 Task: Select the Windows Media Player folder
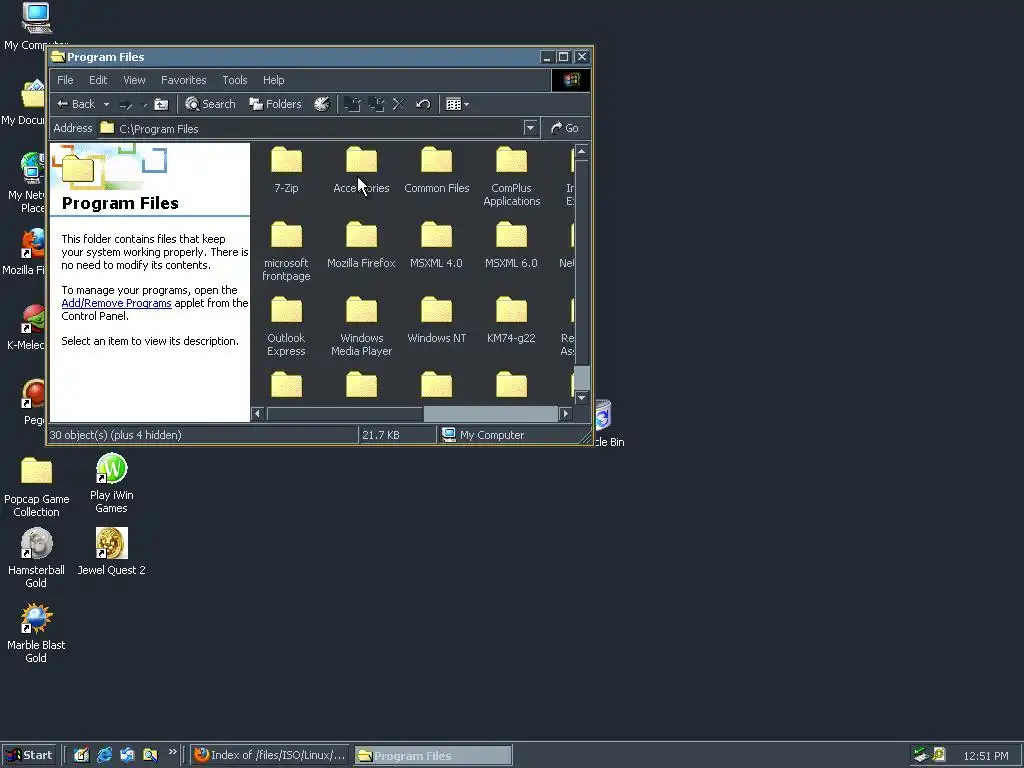pos(361,327)
